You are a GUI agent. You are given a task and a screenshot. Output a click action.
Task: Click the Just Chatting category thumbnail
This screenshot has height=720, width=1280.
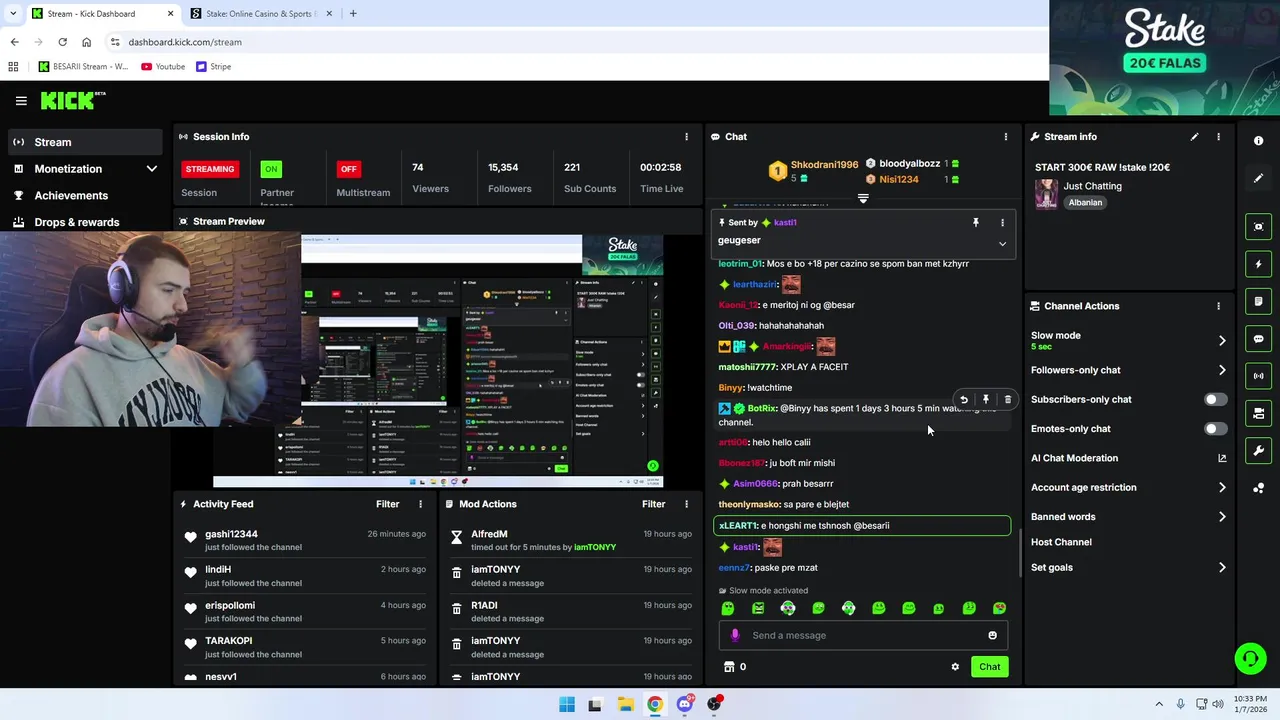coord(1046,194)
